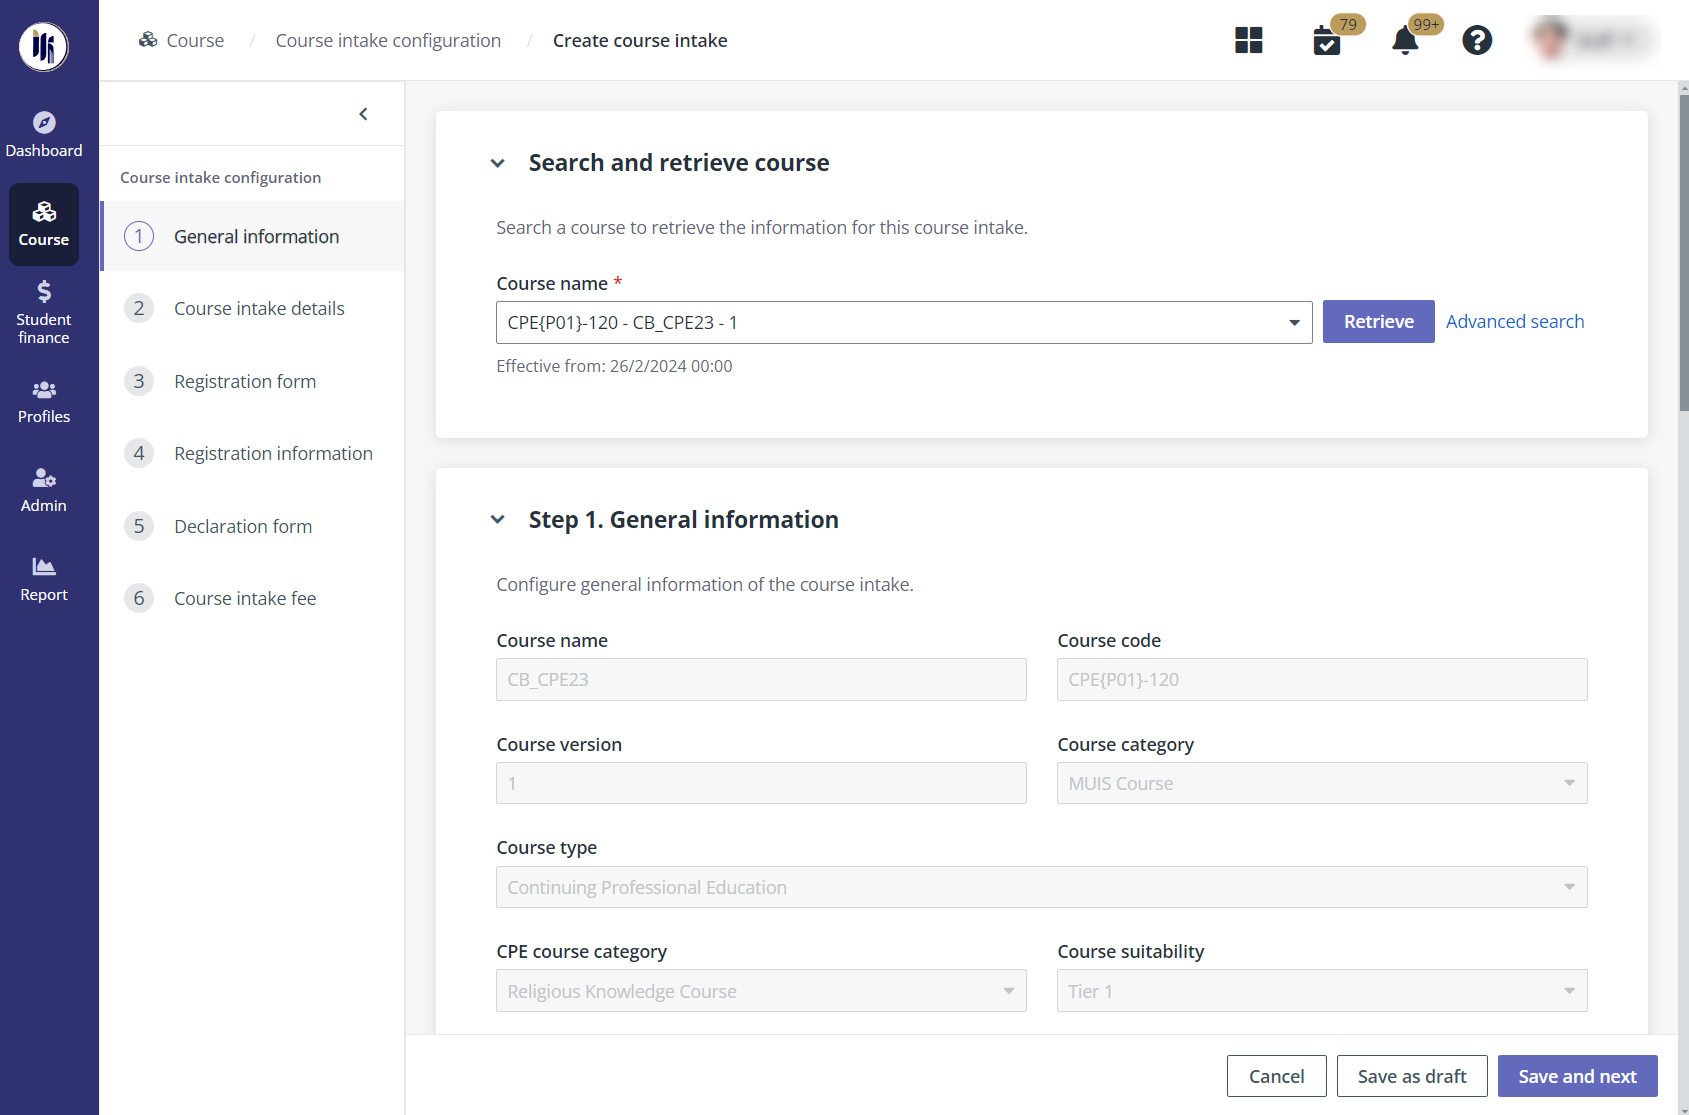Viewport: 1689px width, 1115px height.
Task: Click the Course version field
Action: tap(761, 783)
